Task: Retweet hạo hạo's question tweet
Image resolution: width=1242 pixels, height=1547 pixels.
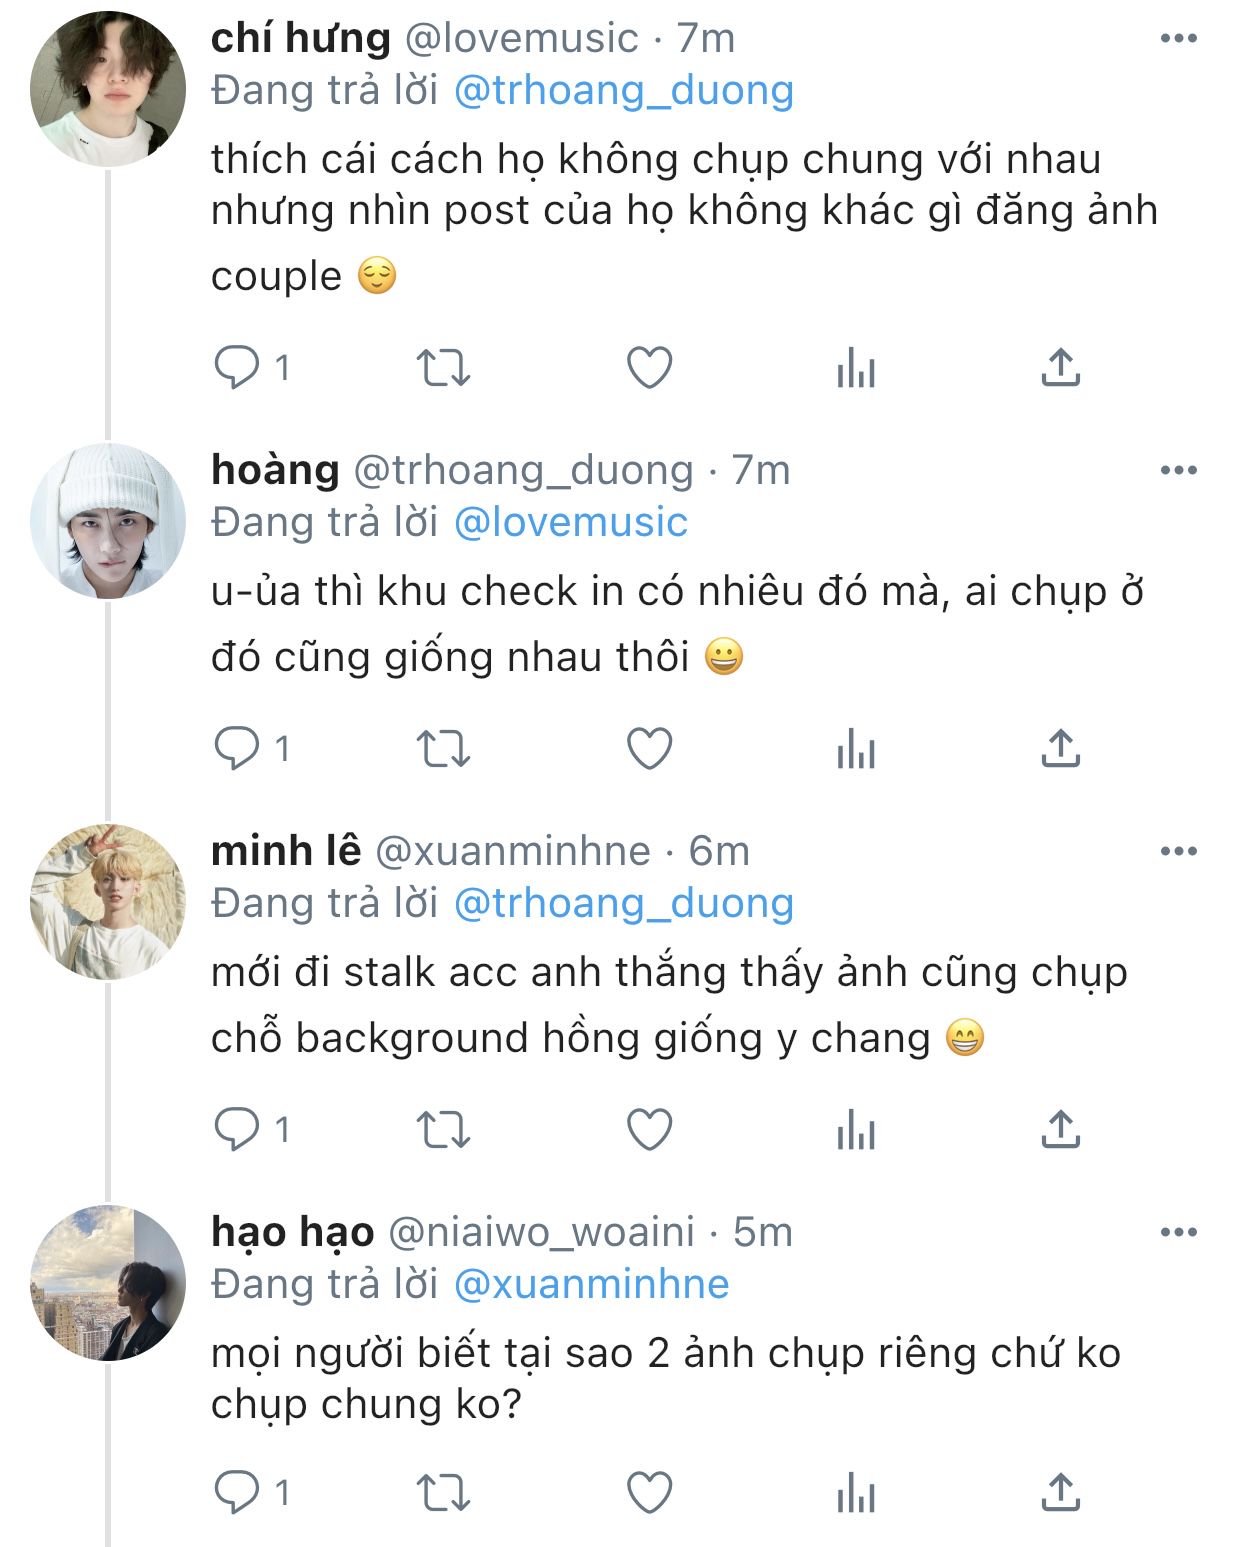Action: pos(442,1494)
